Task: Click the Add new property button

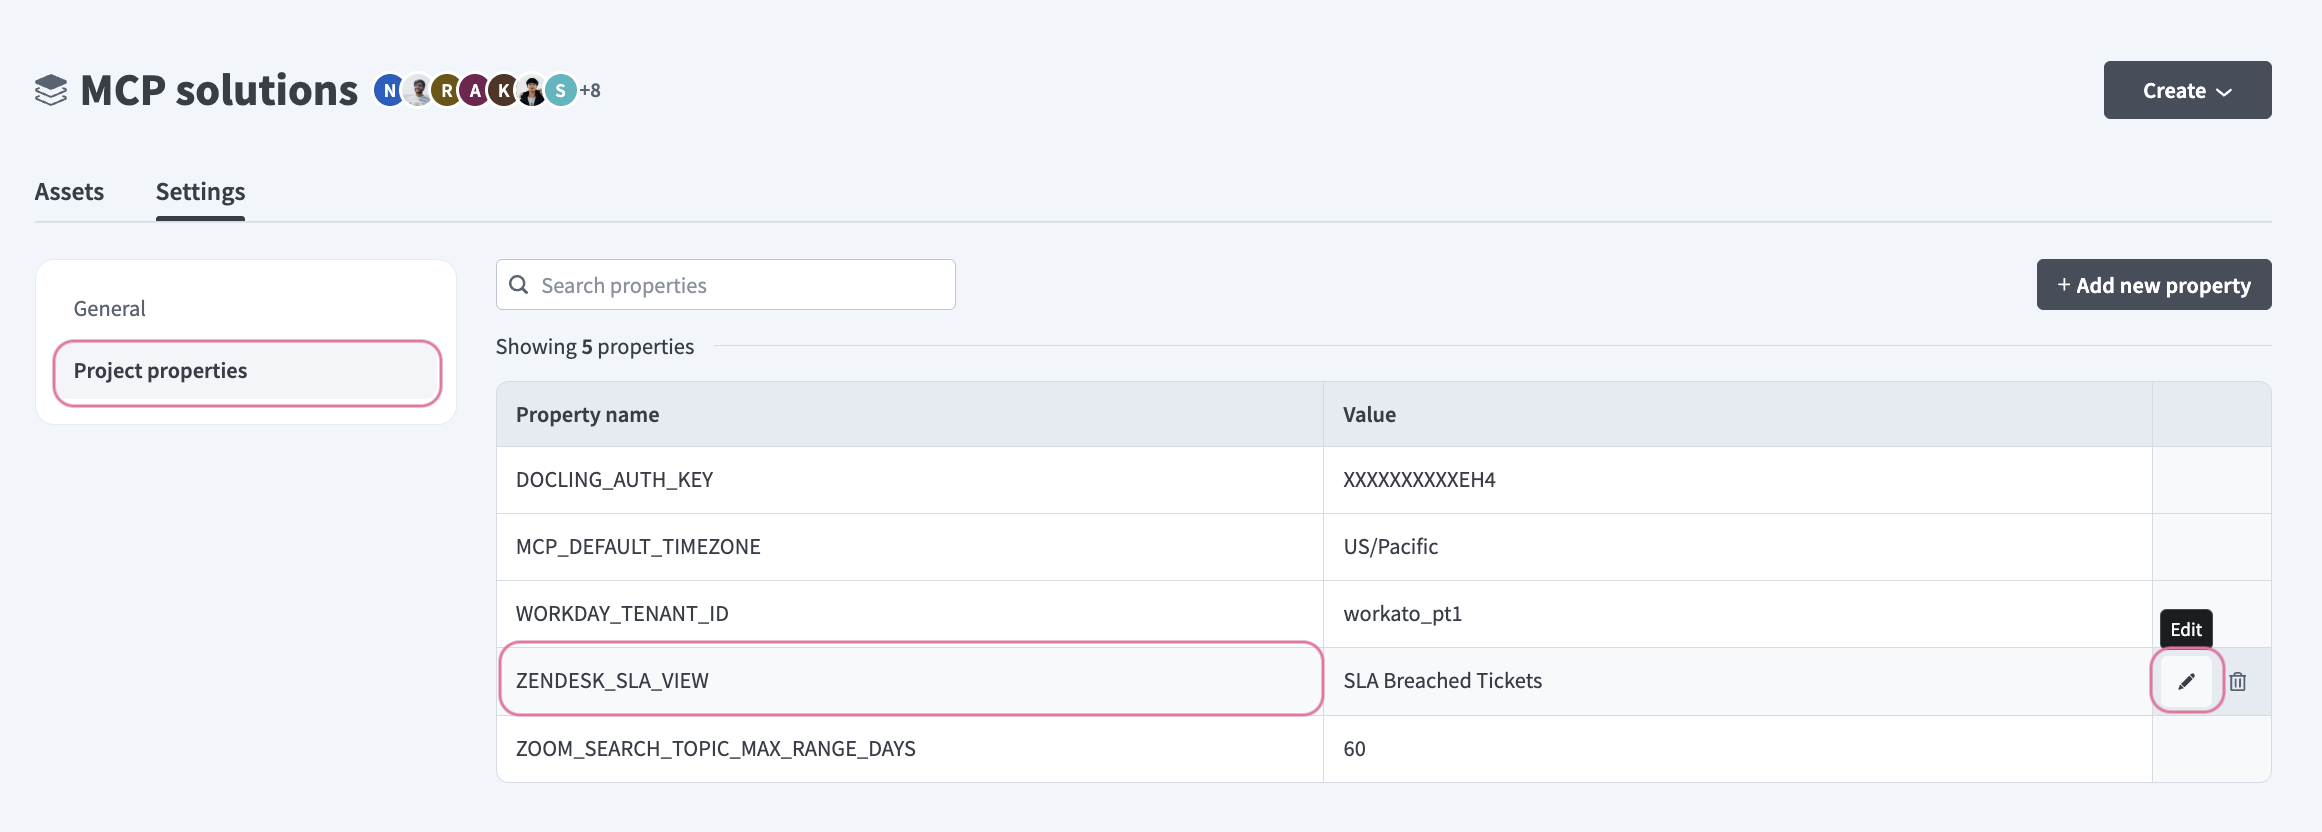Action: click(x=2153, y=285)
